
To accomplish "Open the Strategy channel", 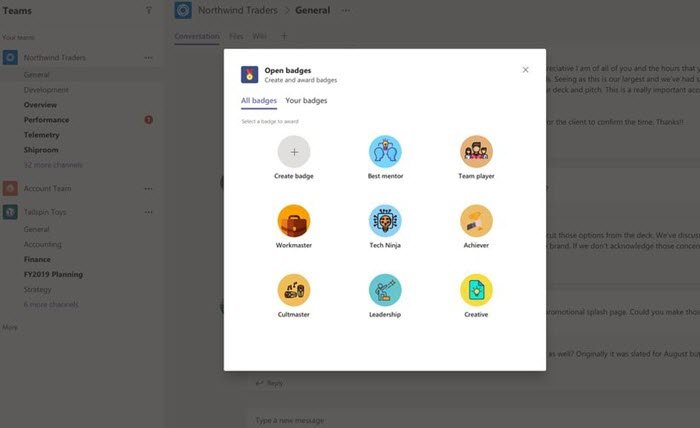I will point(38,289).
